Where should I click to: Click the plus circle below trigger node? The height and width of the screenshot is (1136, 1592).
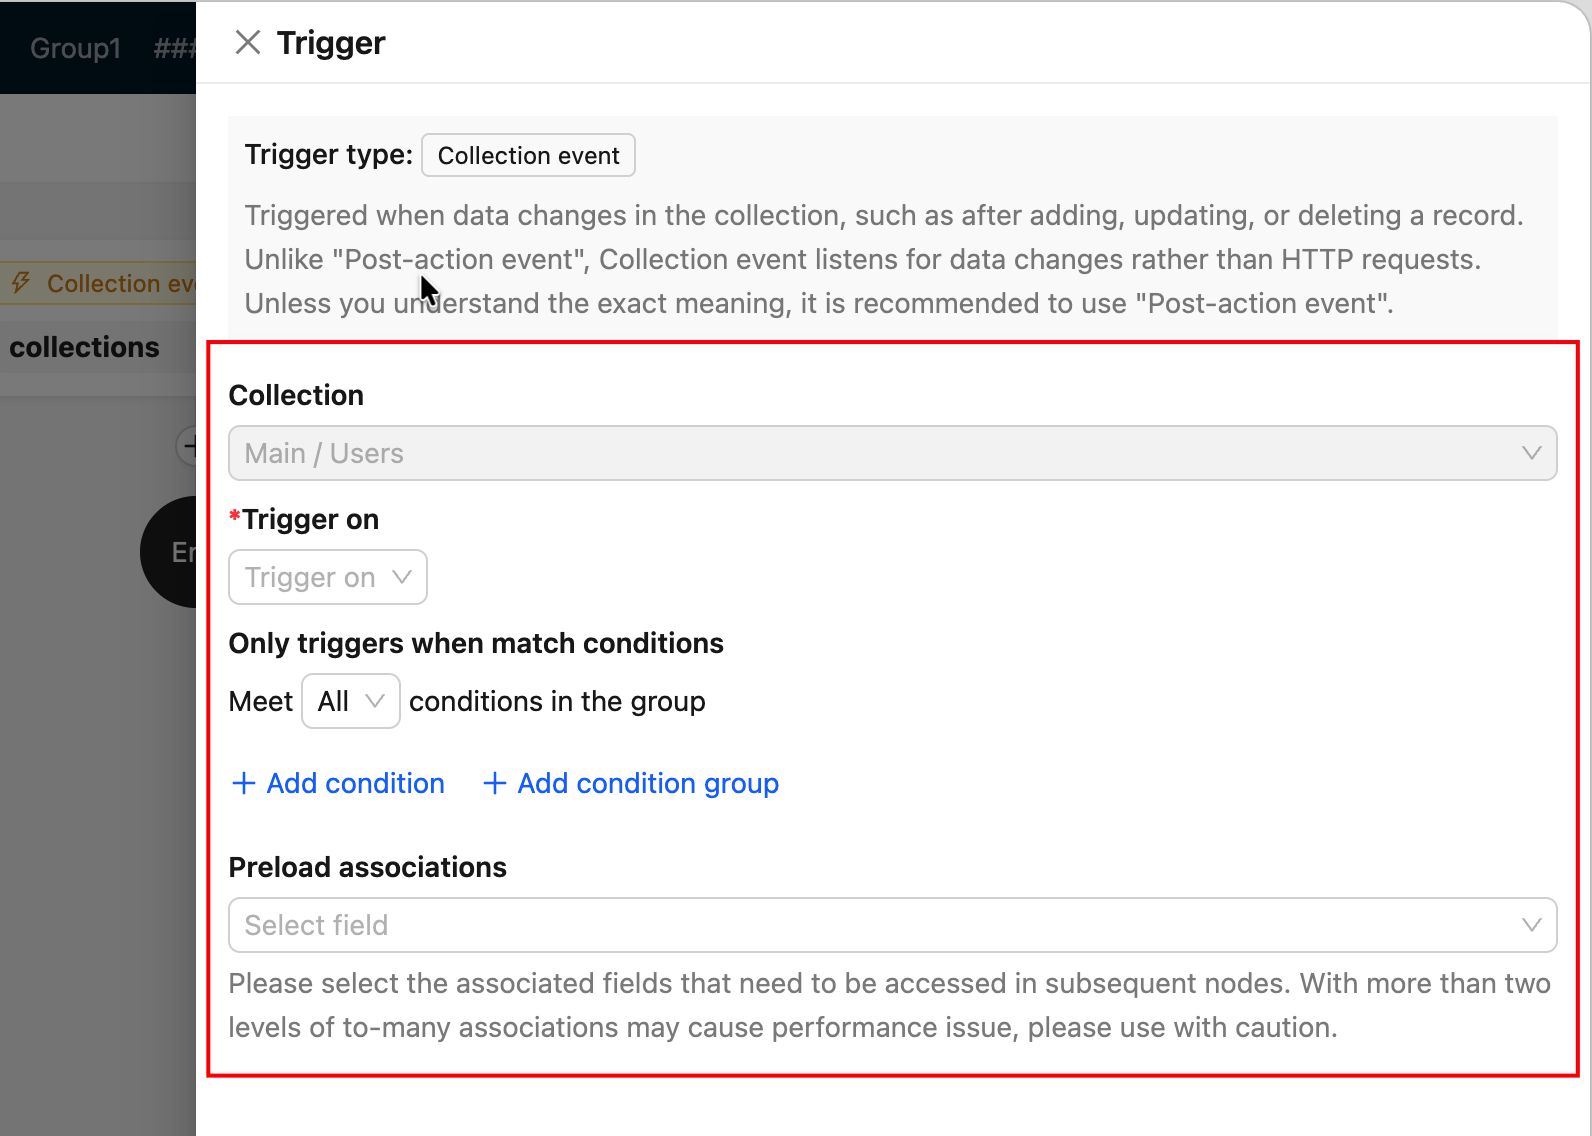pos(187,446)
